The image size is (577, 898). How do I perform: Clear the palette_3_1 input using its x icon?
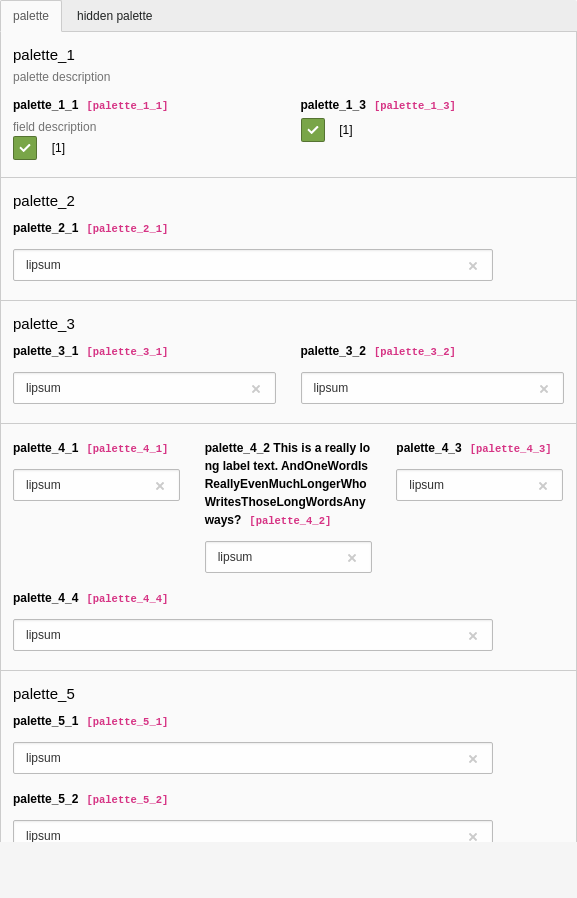[x=256, y=389]
